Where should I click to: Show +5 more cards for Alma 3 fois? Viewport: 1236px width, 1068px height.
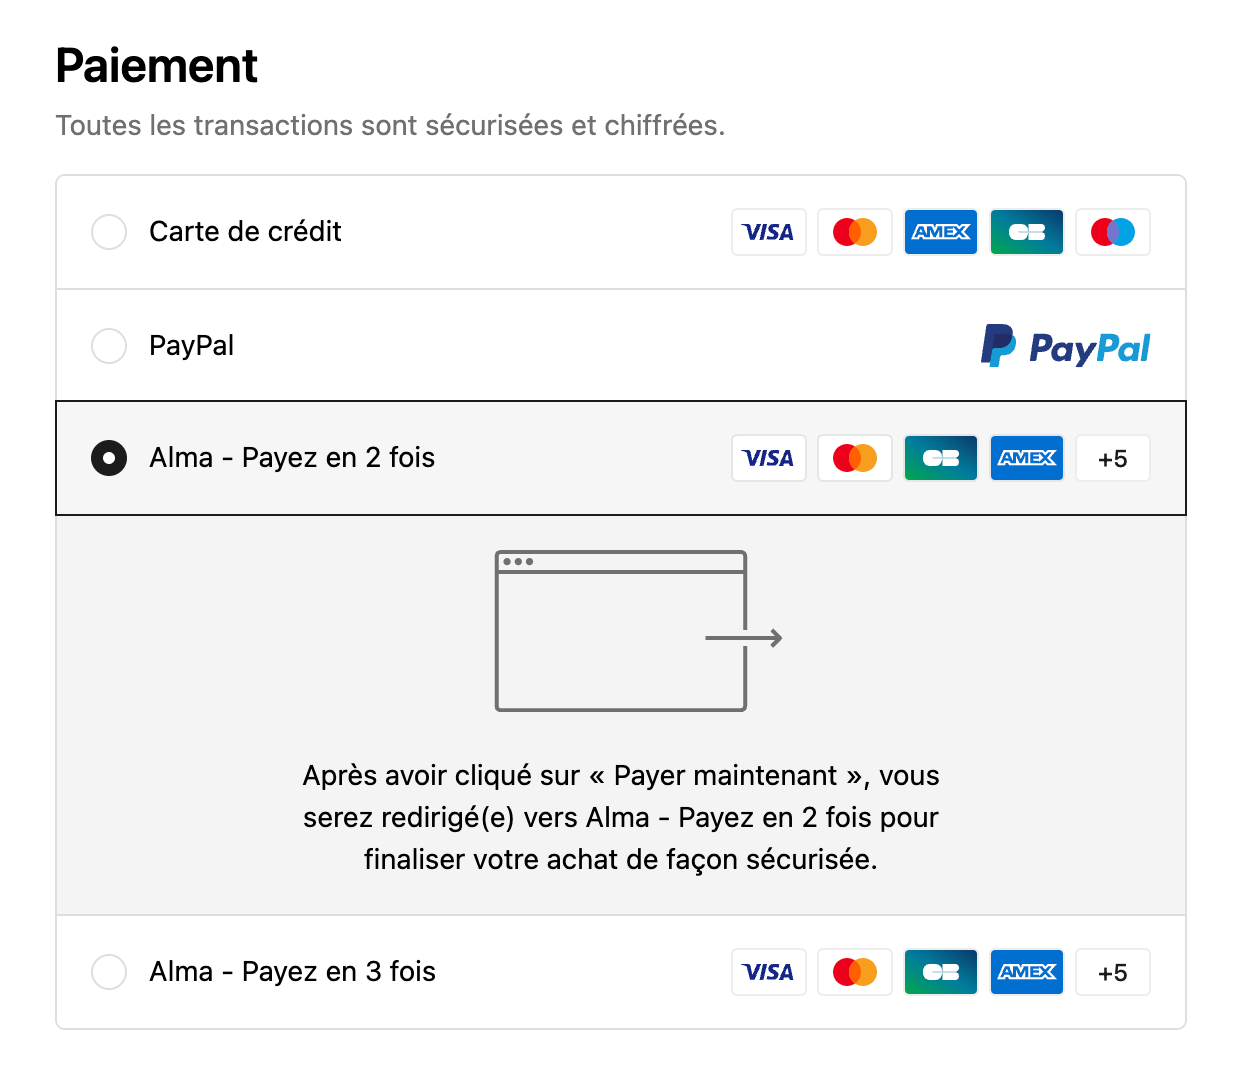(1112, 972)
